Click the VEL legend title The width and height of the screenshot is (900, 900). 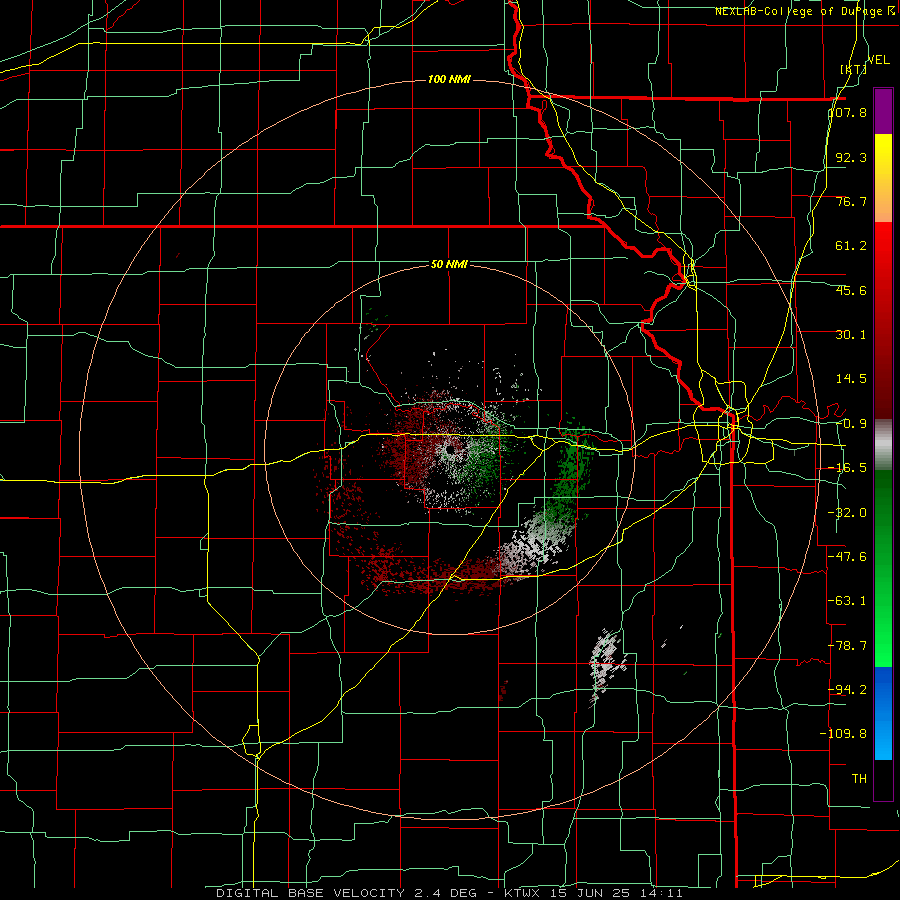(x=878, y=59)
